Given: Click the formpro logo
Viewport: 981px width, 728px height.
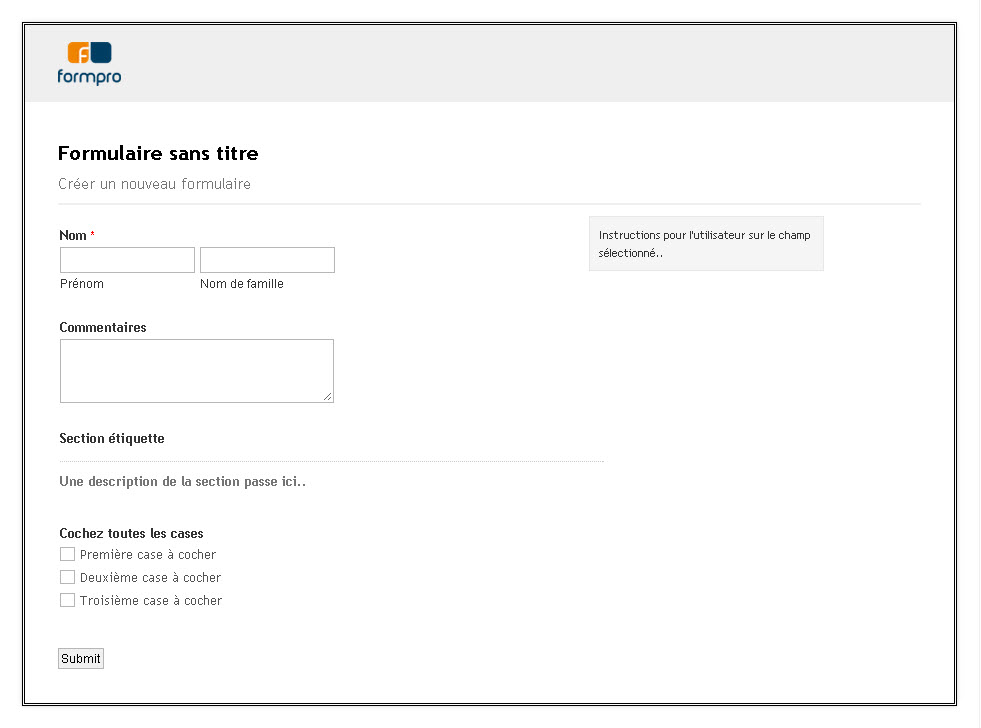Looking at the screenshot, I should click(x=89, y=63).
